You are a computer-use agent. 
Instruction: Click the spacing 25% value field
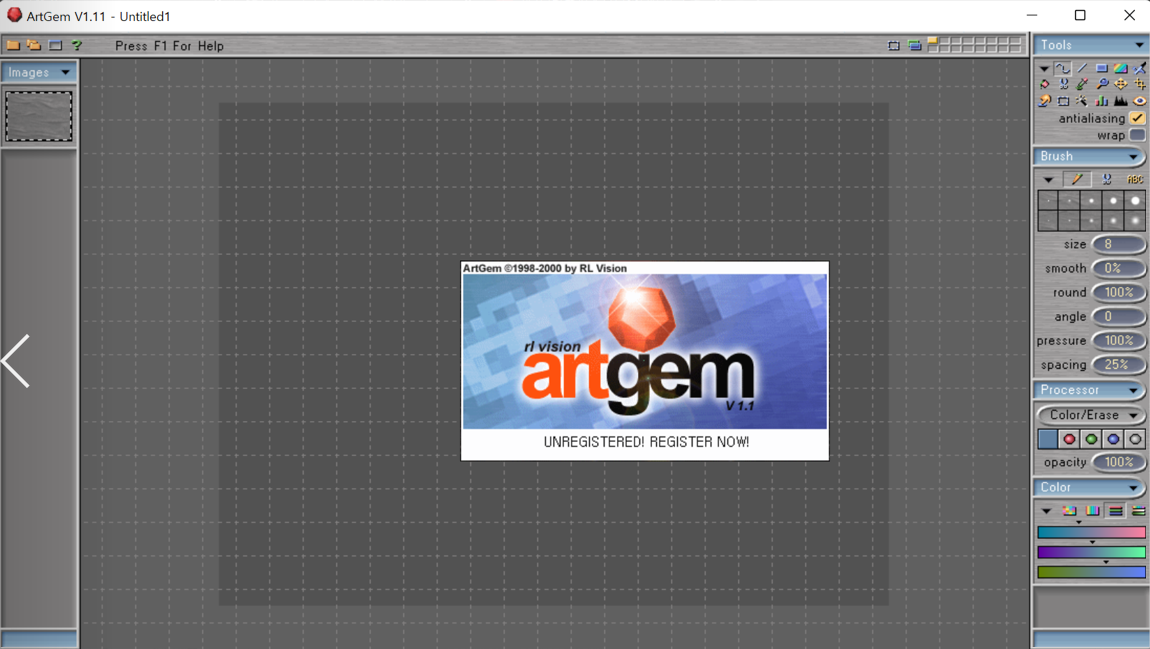click(1118, 364)
